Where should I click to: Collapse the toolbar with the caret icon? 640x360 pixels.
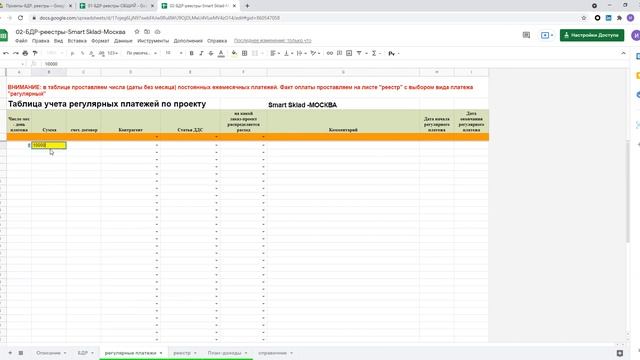tap(623, 53)
